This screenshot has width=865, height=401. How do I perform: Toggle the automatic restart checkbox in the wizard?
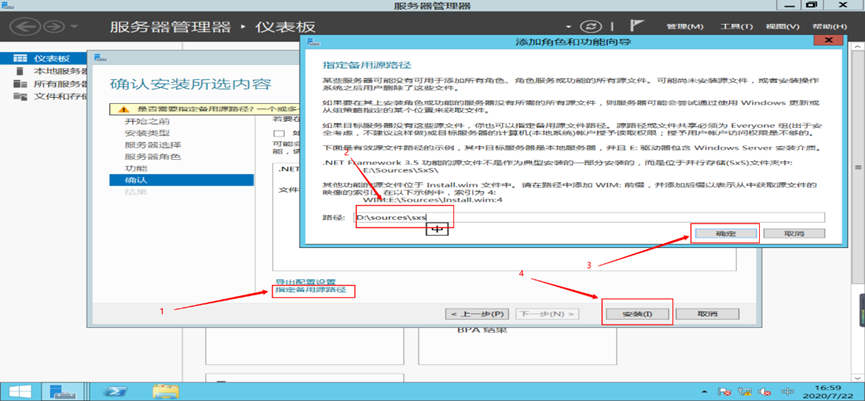pyautogui.click(x=279, y=133)
